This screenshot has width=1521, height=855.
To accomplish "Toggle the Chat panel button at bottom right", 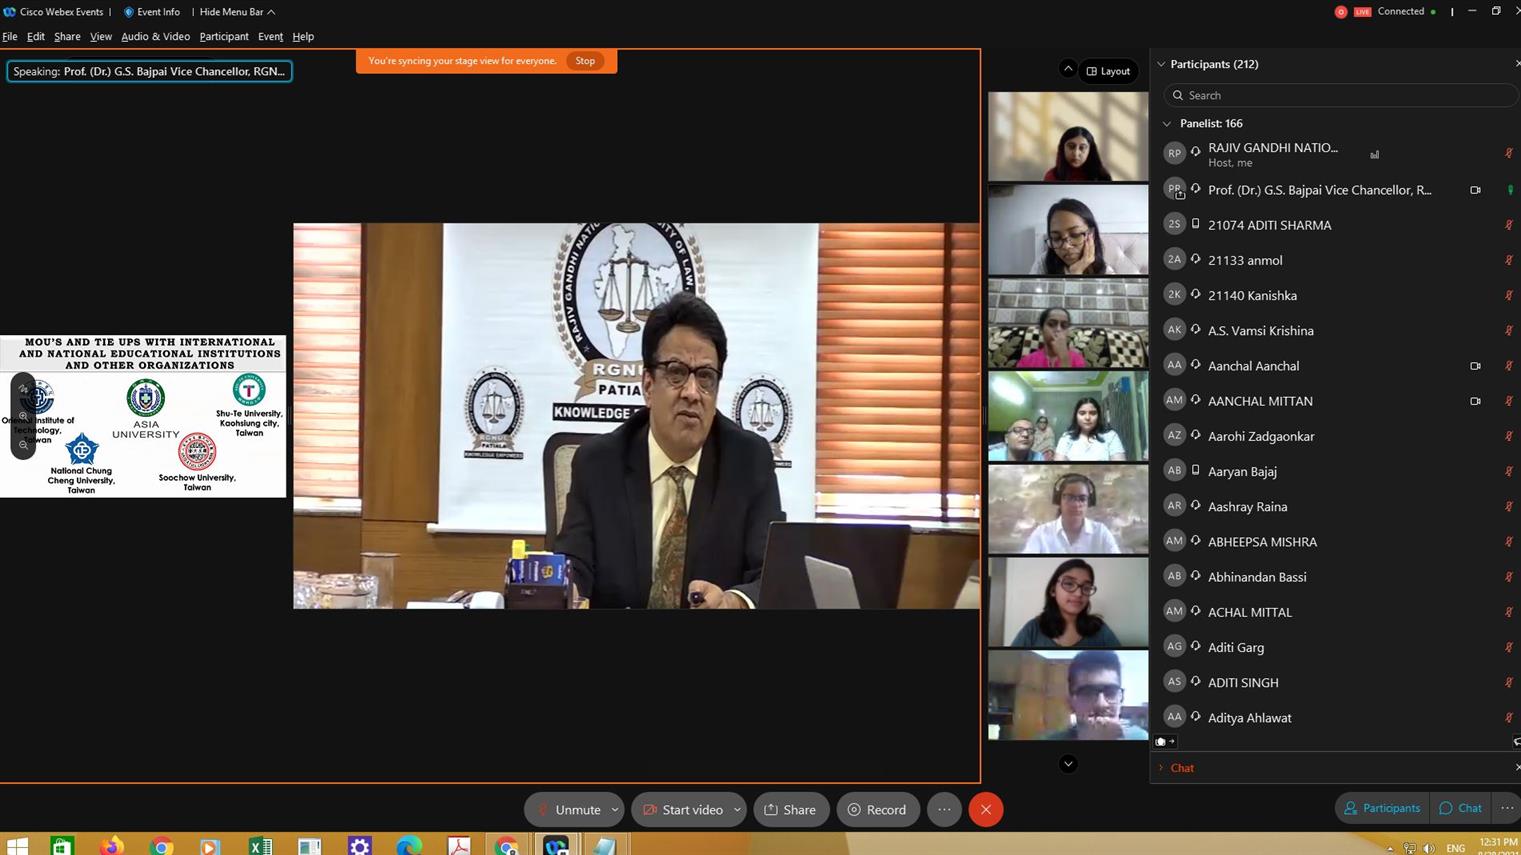I will 1461,808.
